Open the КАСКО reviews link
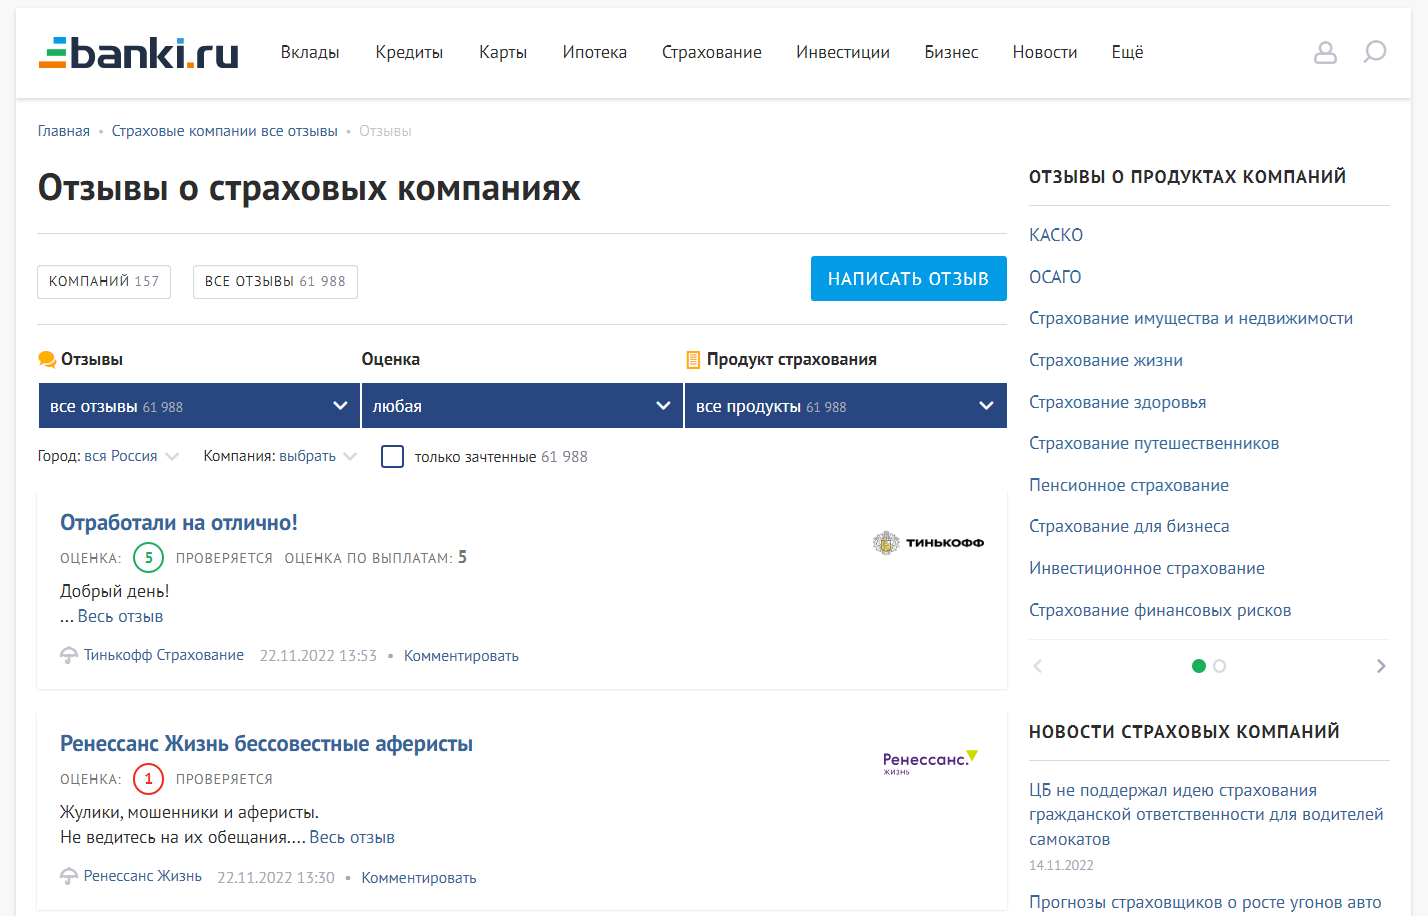 pos(1056,235)
